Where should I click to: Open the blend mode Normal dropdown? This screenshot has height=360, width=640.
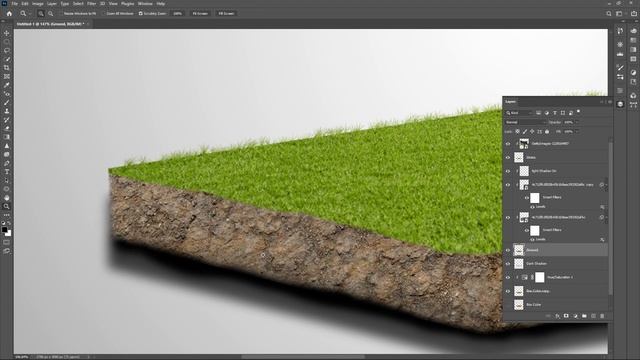[526, 122]
